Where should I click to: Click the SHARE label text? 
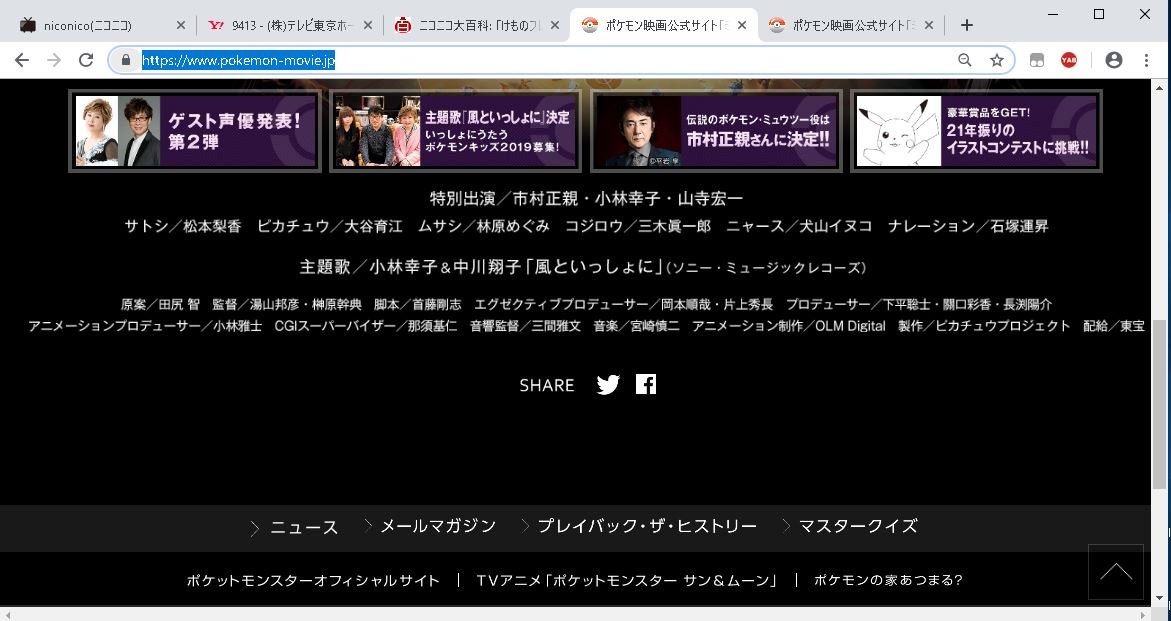(547, 385)
